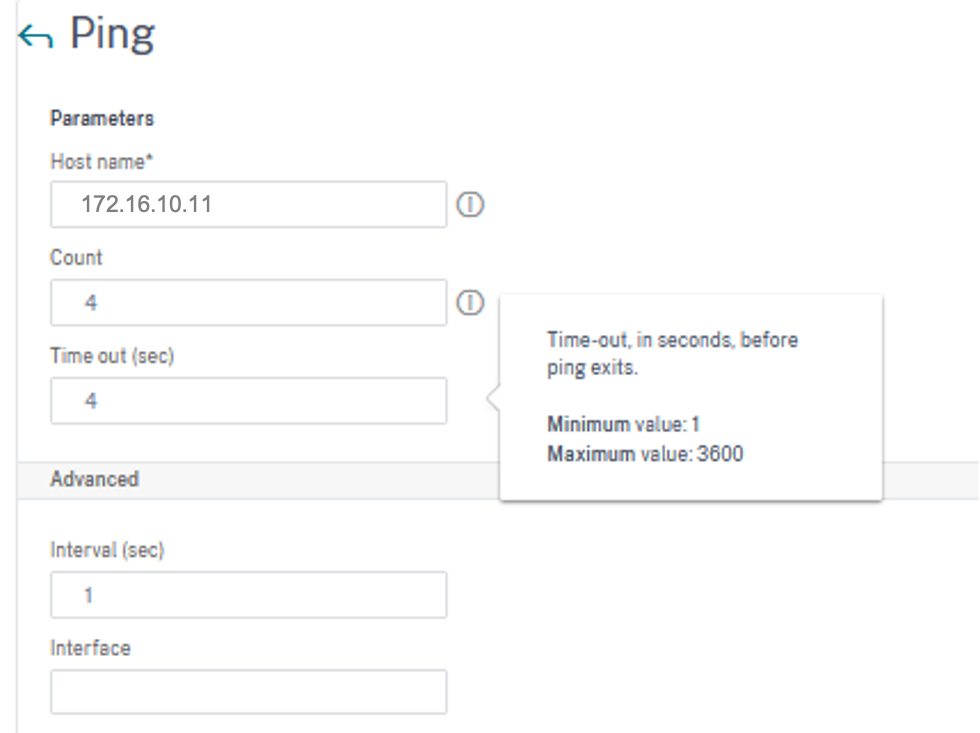Image resolution: width=980 pixels, height=733 pixels.
Task: Collapse the Advanced section header
Action: tap(95, 479)
